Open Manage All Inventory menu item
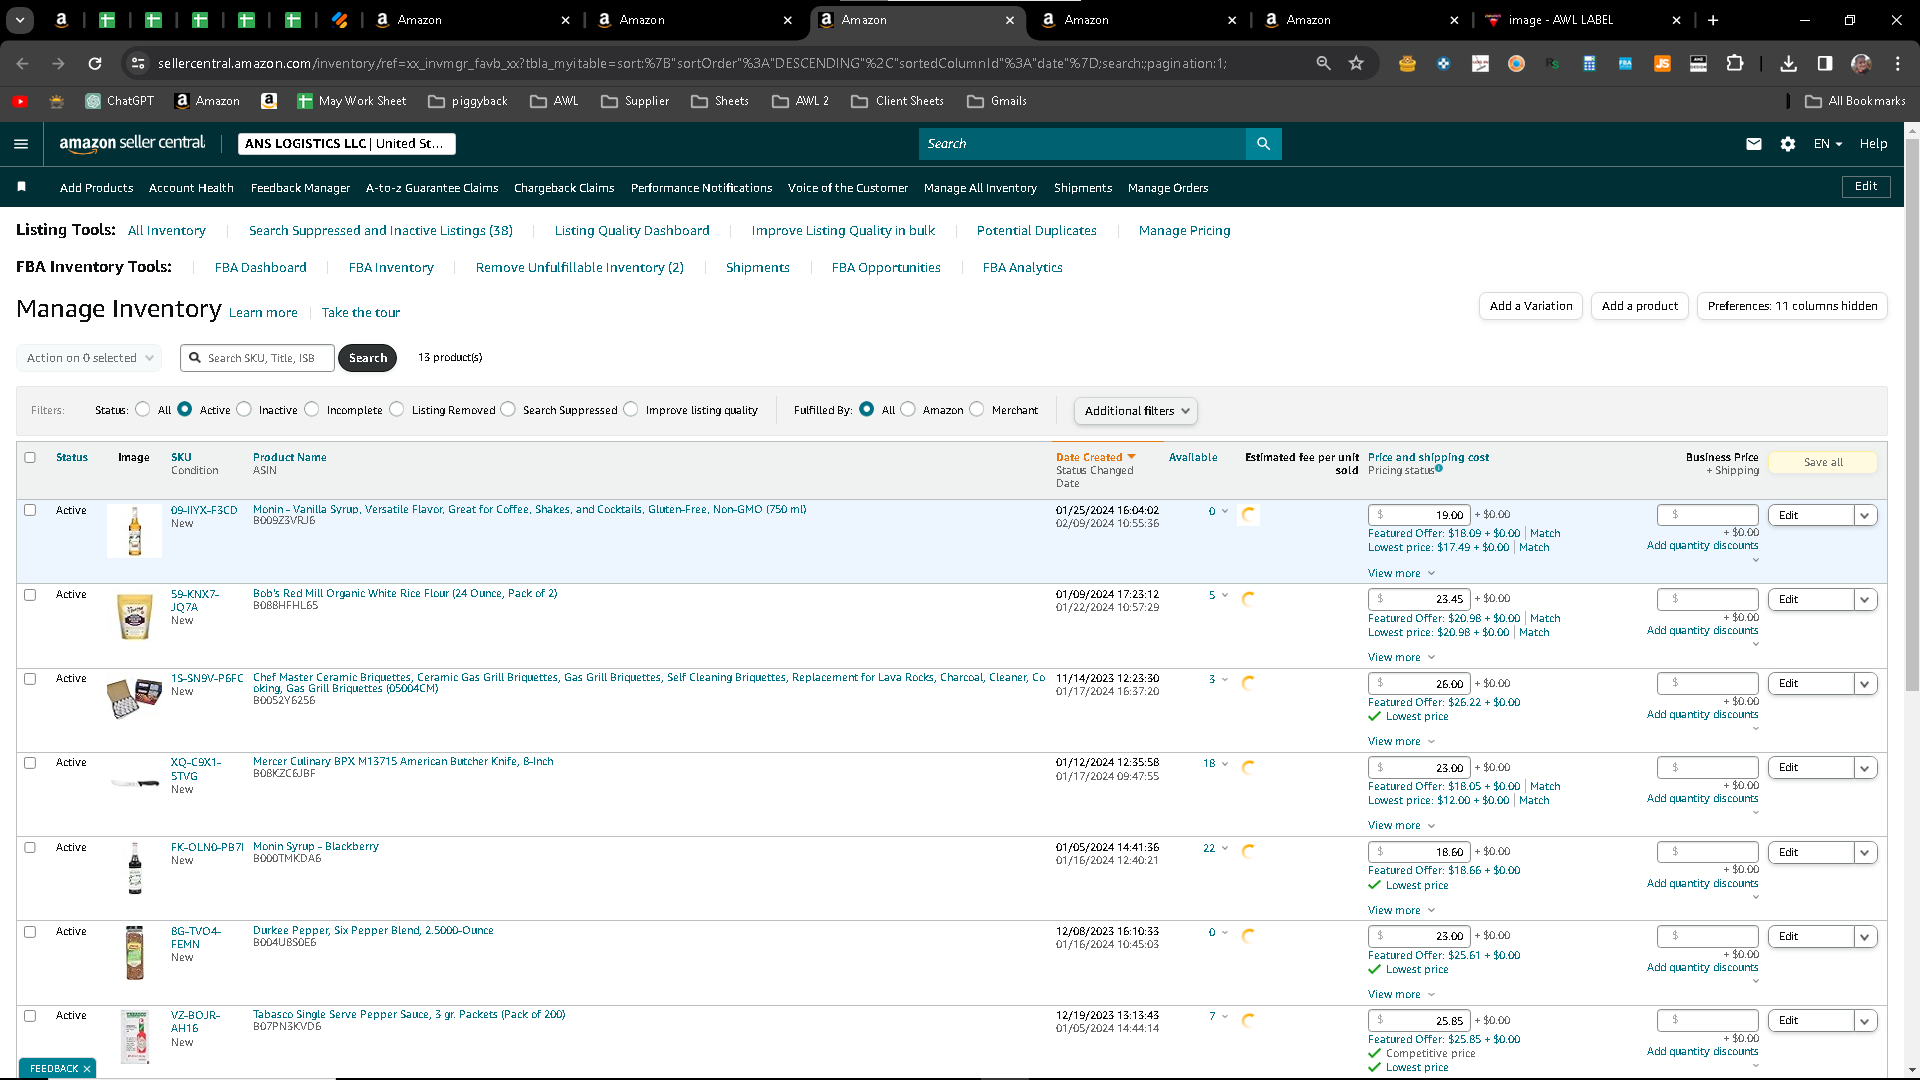Image resolution: width=1920 pixels, height=1080 pixels. pos(980,188)
